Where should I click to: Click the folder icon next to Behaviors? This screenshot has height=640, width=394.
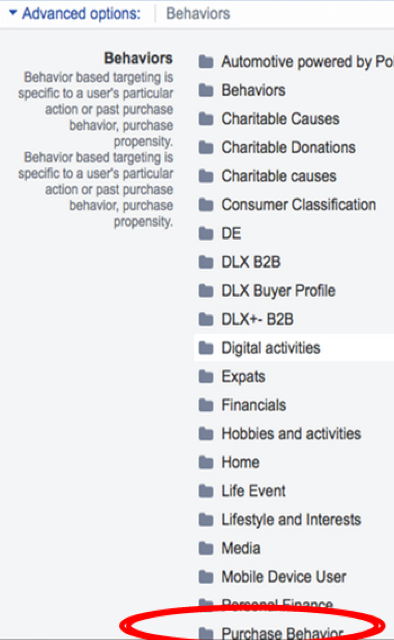(x=206, y=90)
